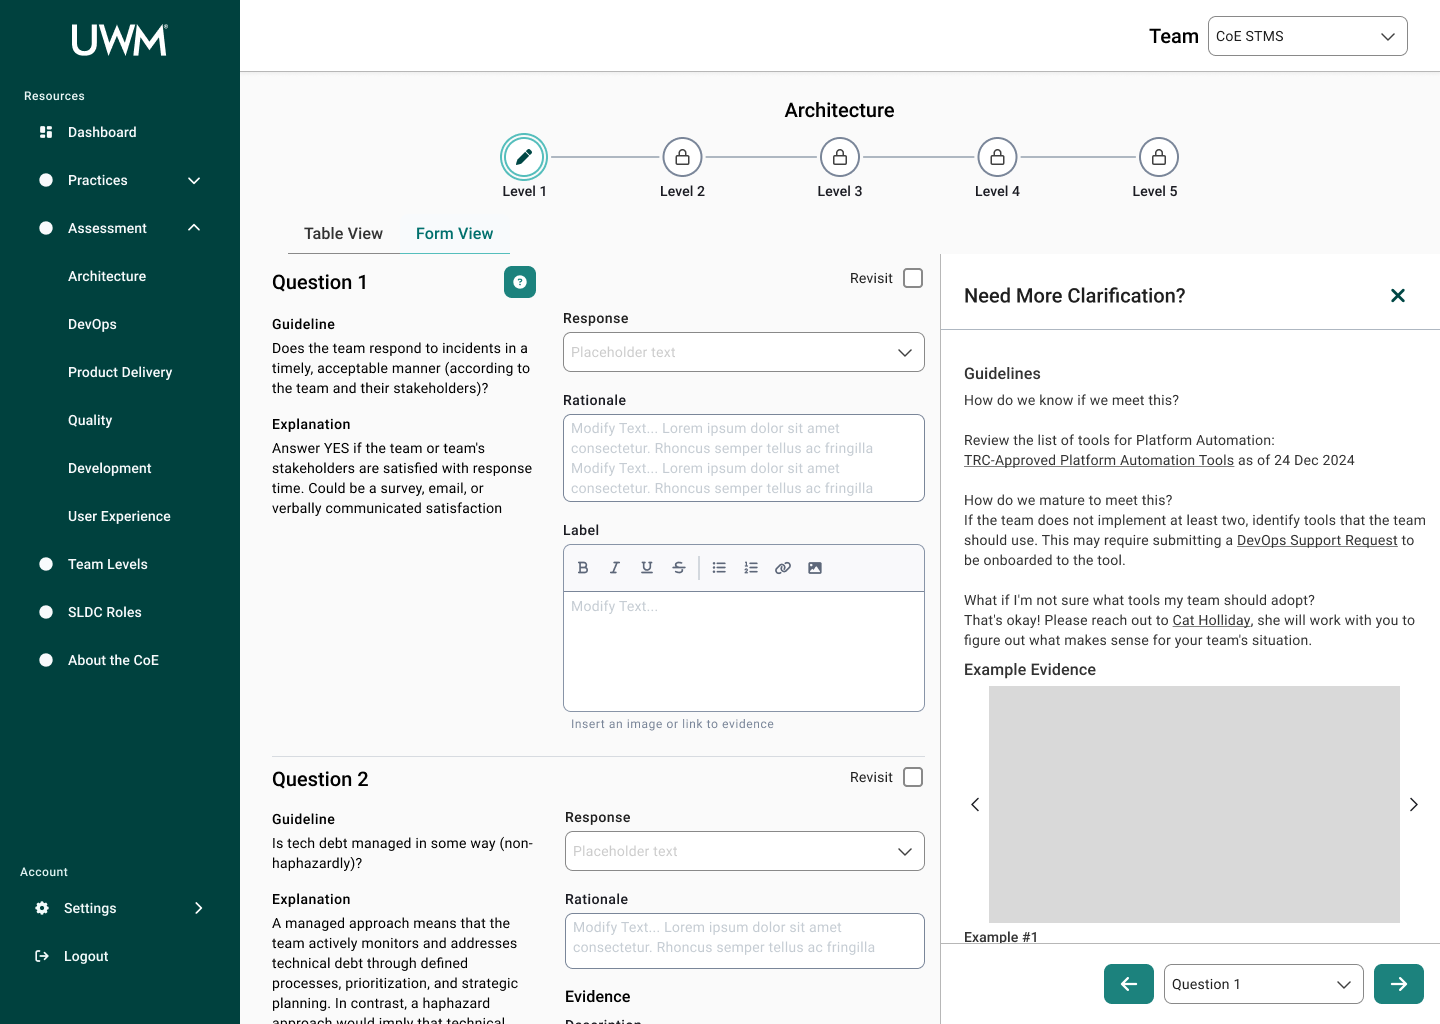Click the Level 2 lock step icon

(682, 157)
